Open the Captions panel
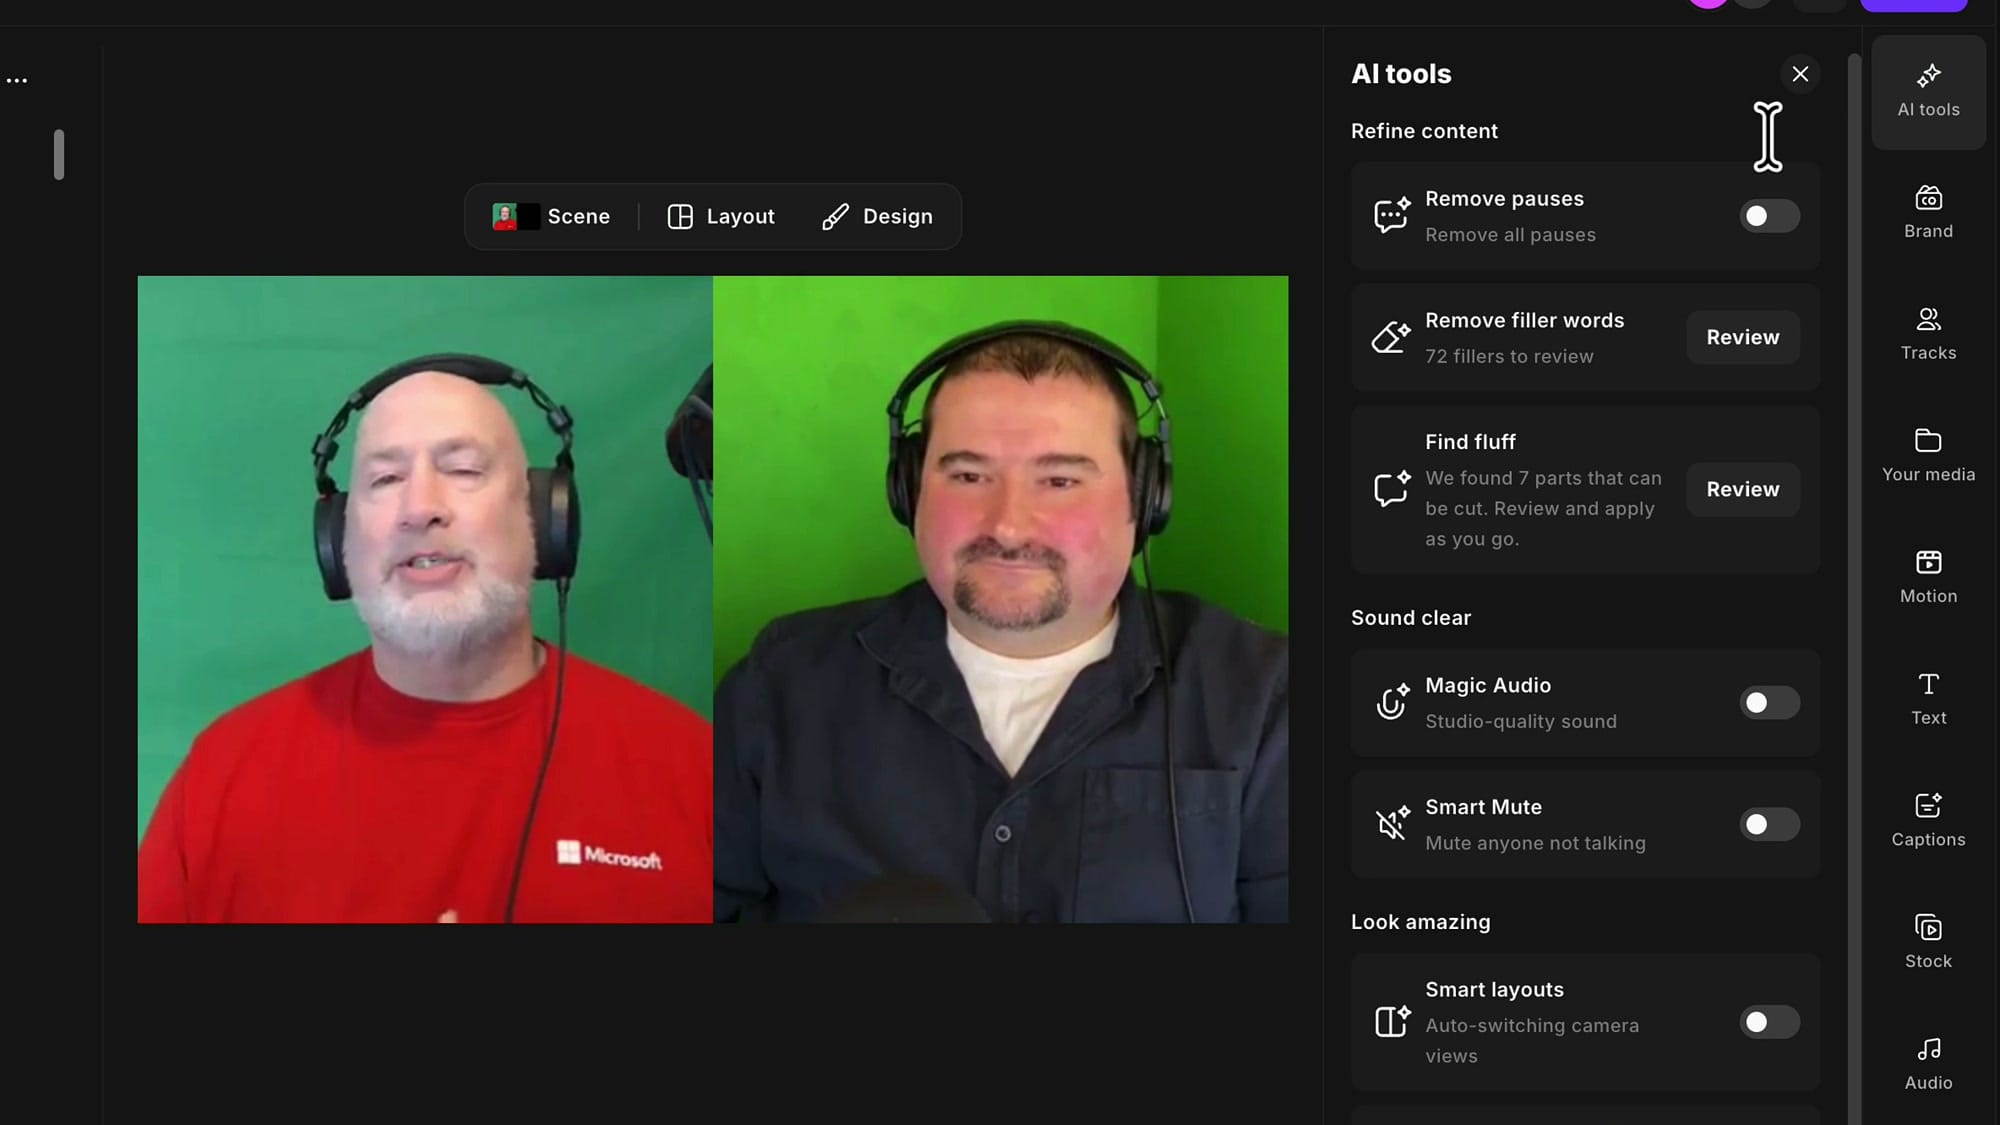2000x1125 pixels. [x=1928, y=821]
